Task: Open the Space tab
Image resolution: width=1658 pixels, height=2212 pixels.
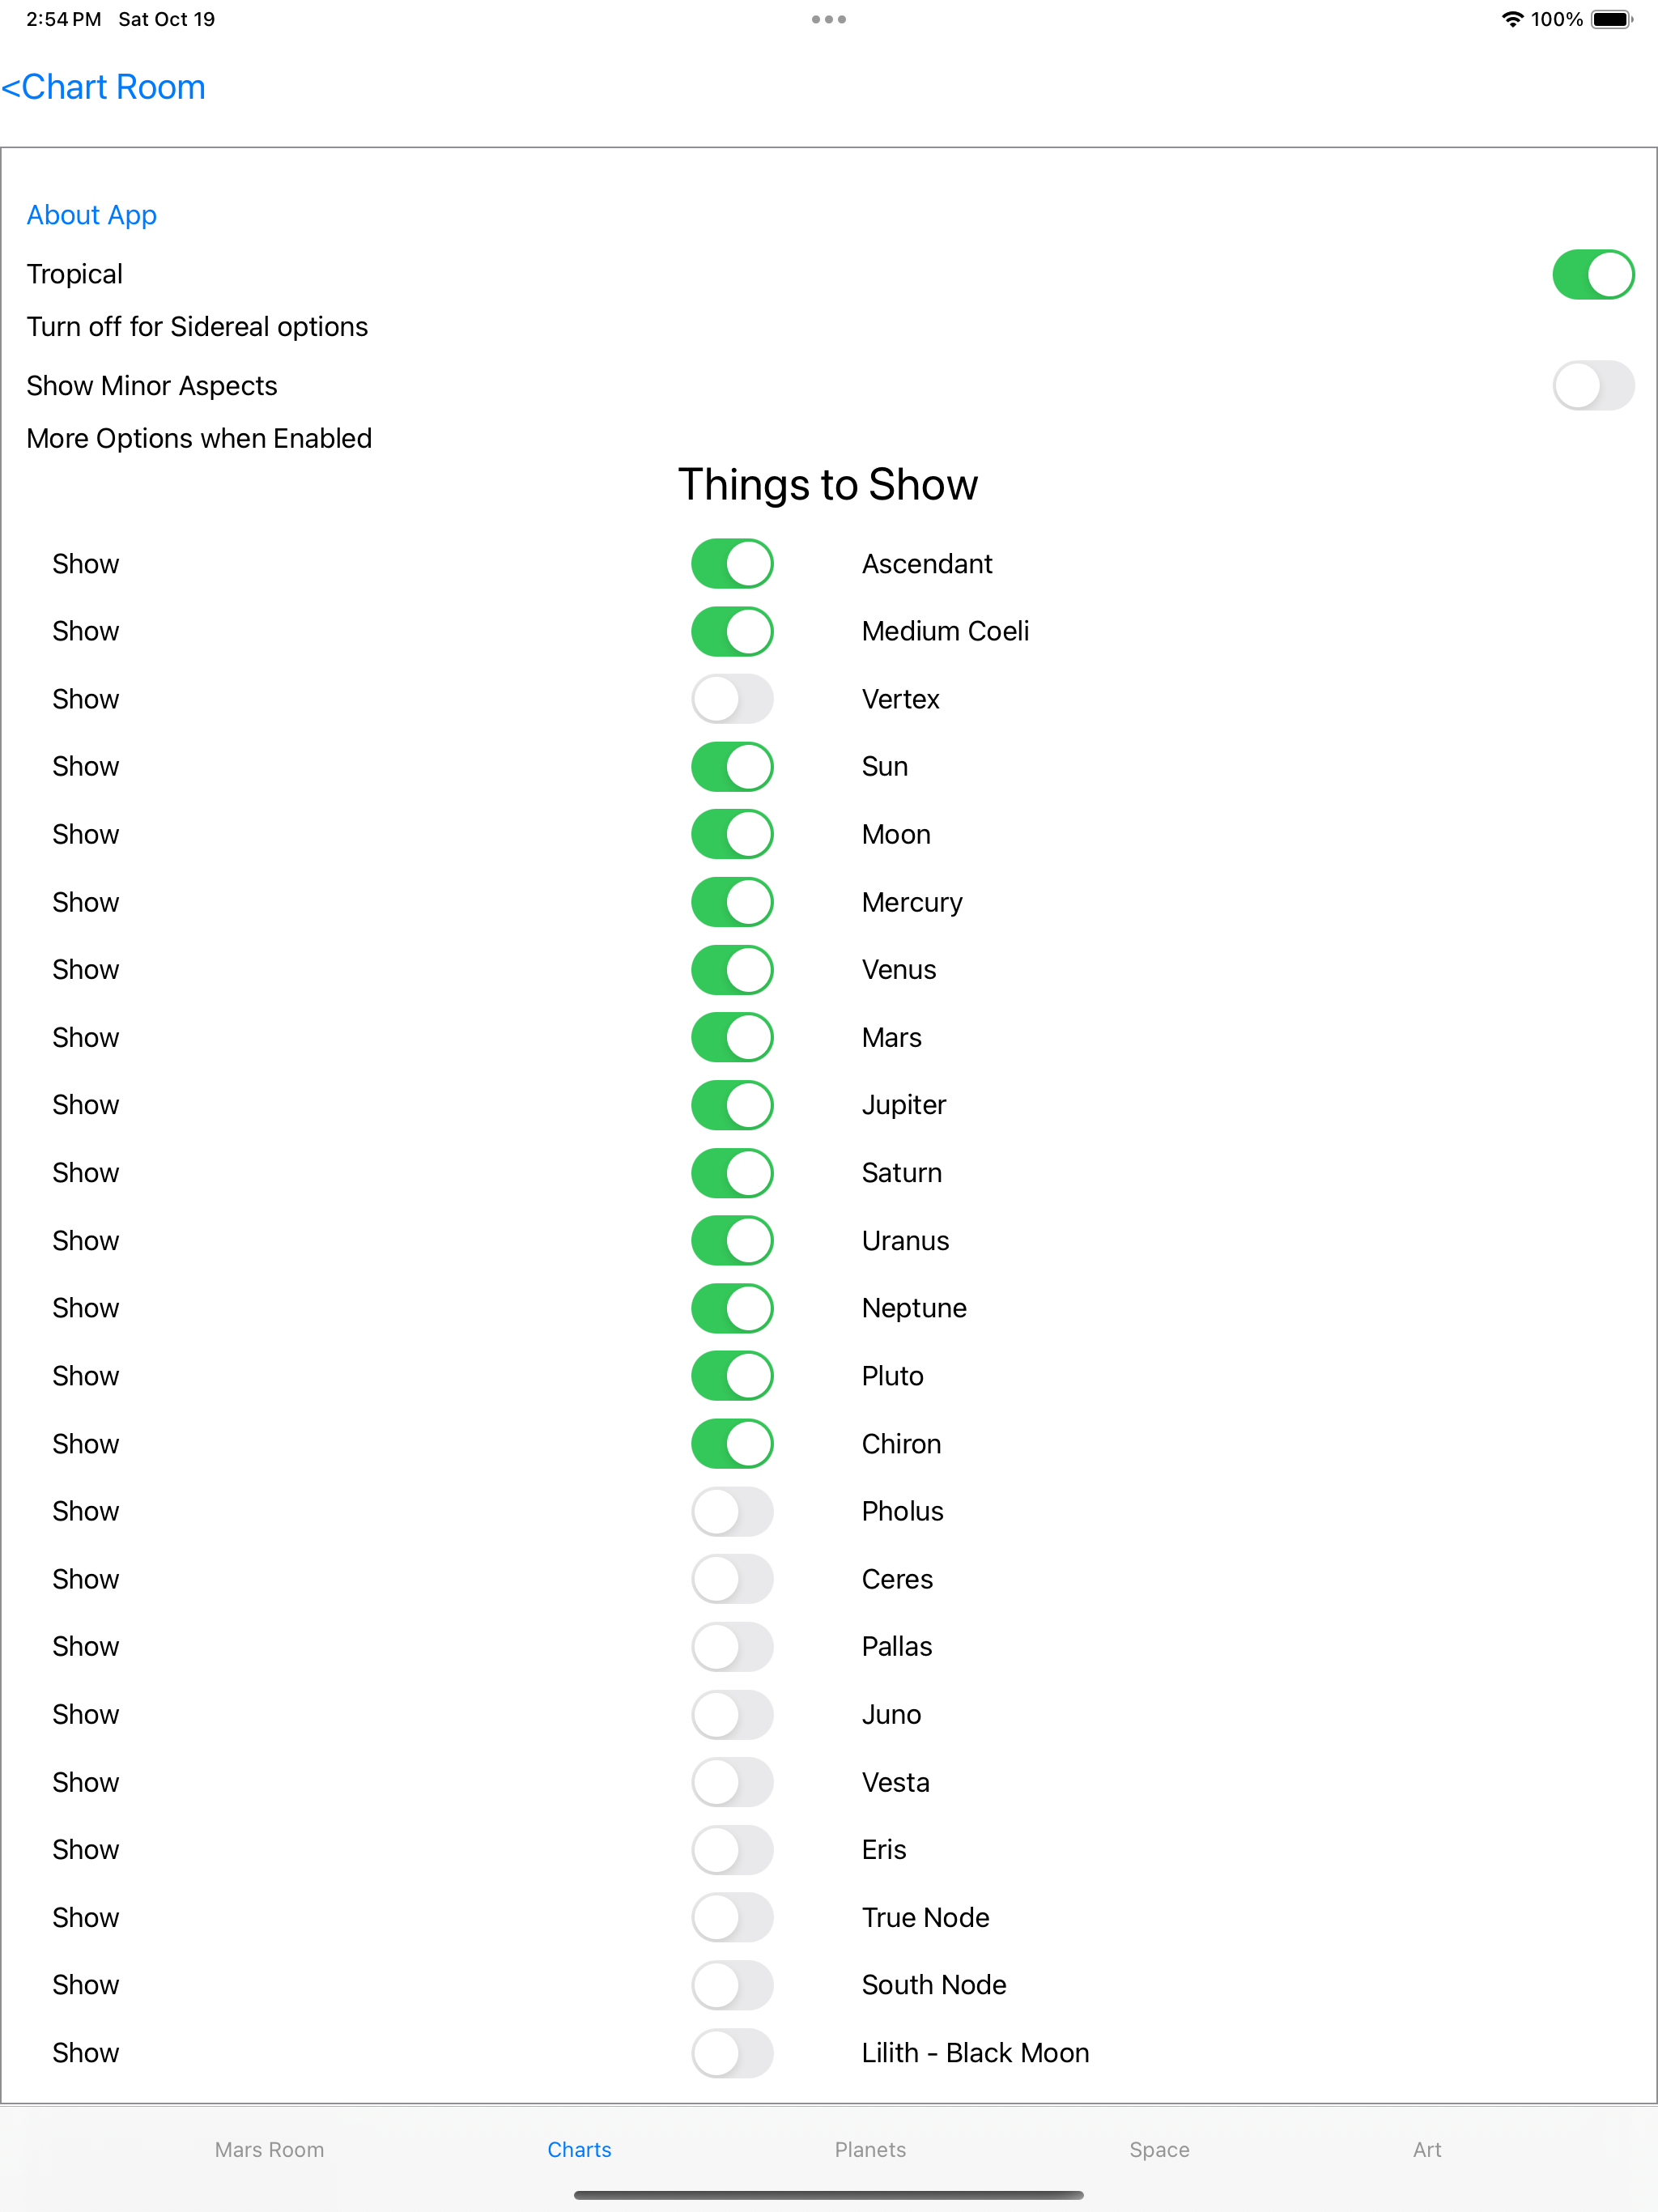Action: pos(1159,2149)
